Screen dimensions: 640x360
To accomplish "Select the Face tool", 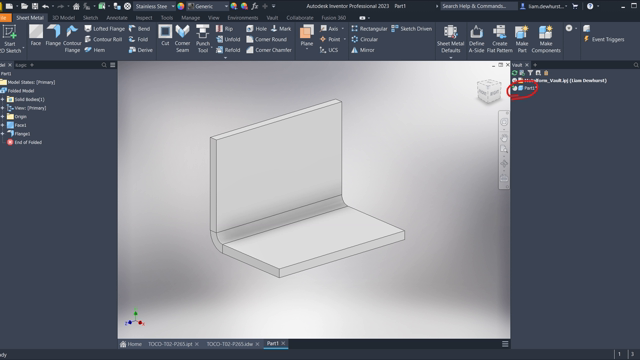I will 36,35.
